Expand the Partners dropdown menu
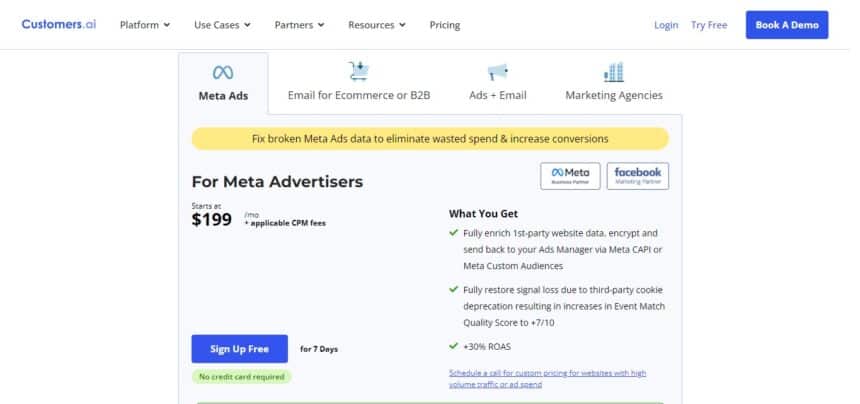Screen dimensions: 860x404 (299, 25)
